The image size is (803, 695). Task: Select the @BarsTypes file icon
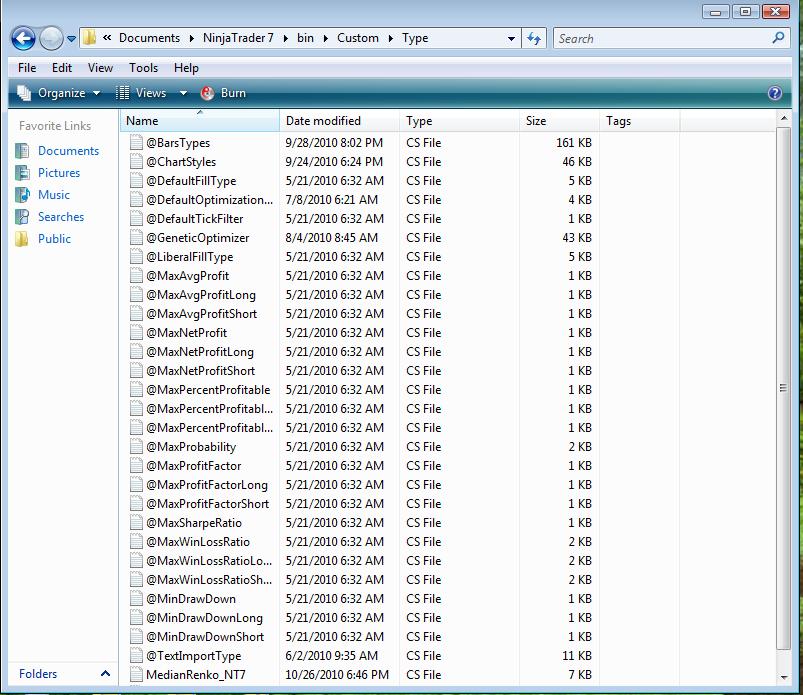click(136, 142)
